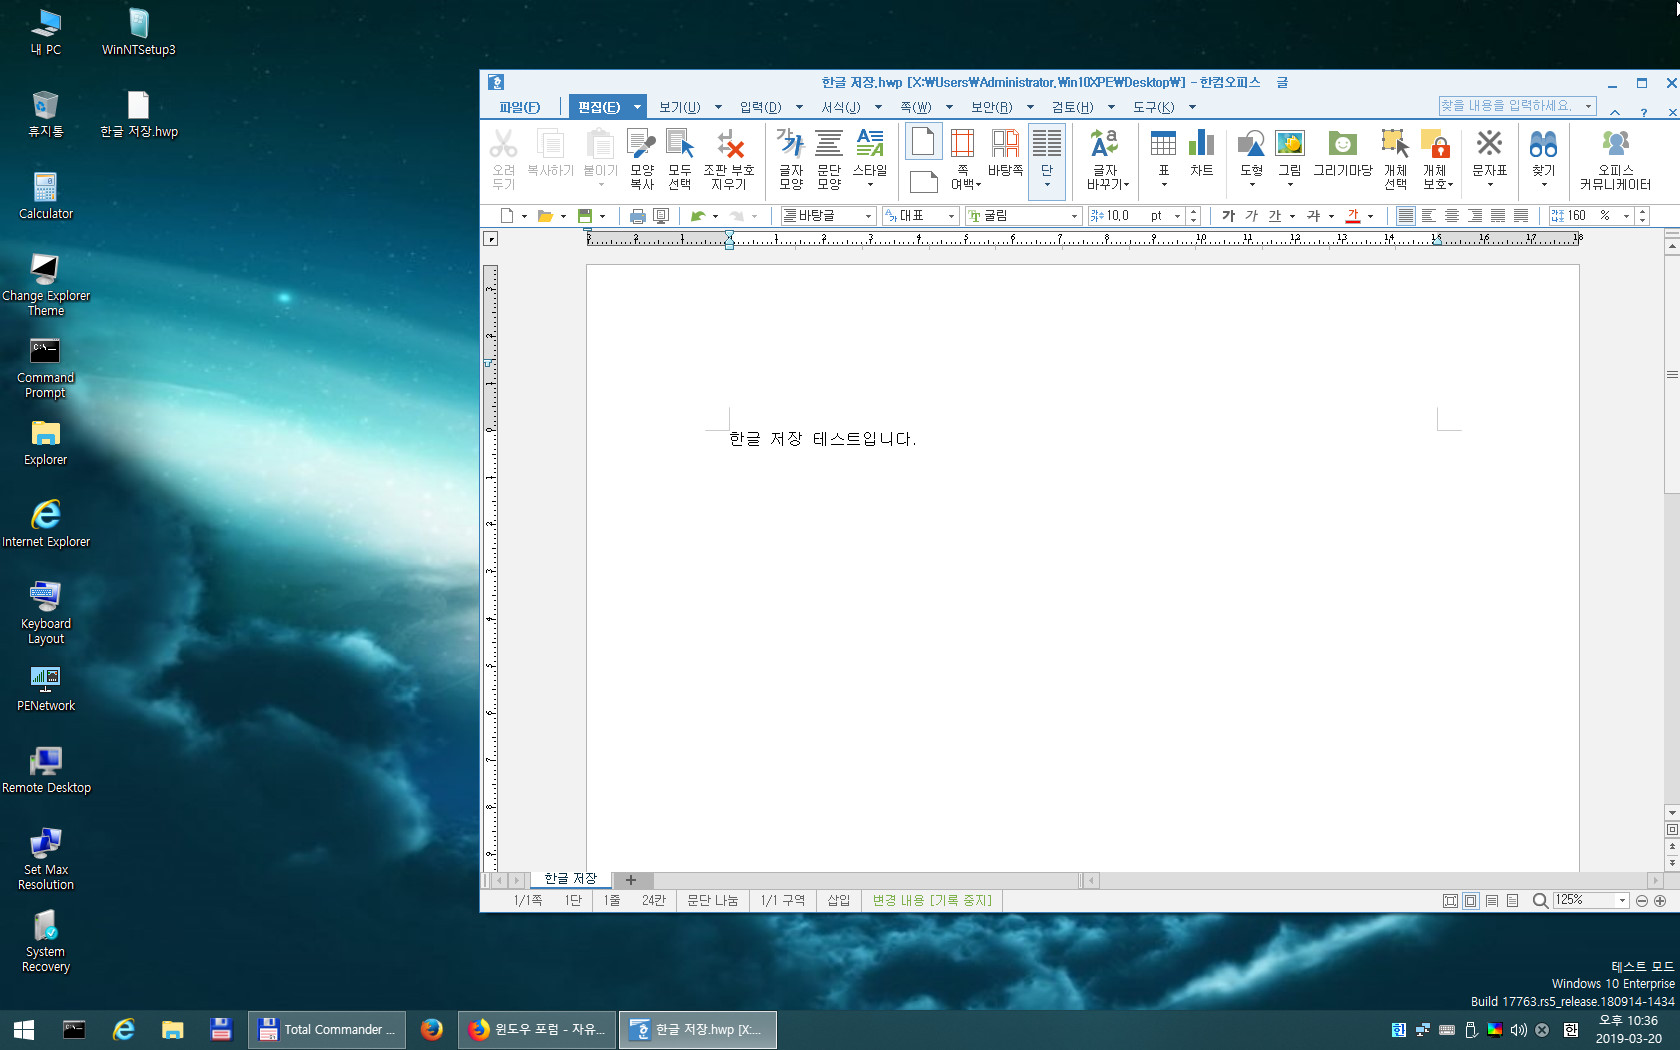Expand the language dropdown showing 대표

[x=951, y=216]
